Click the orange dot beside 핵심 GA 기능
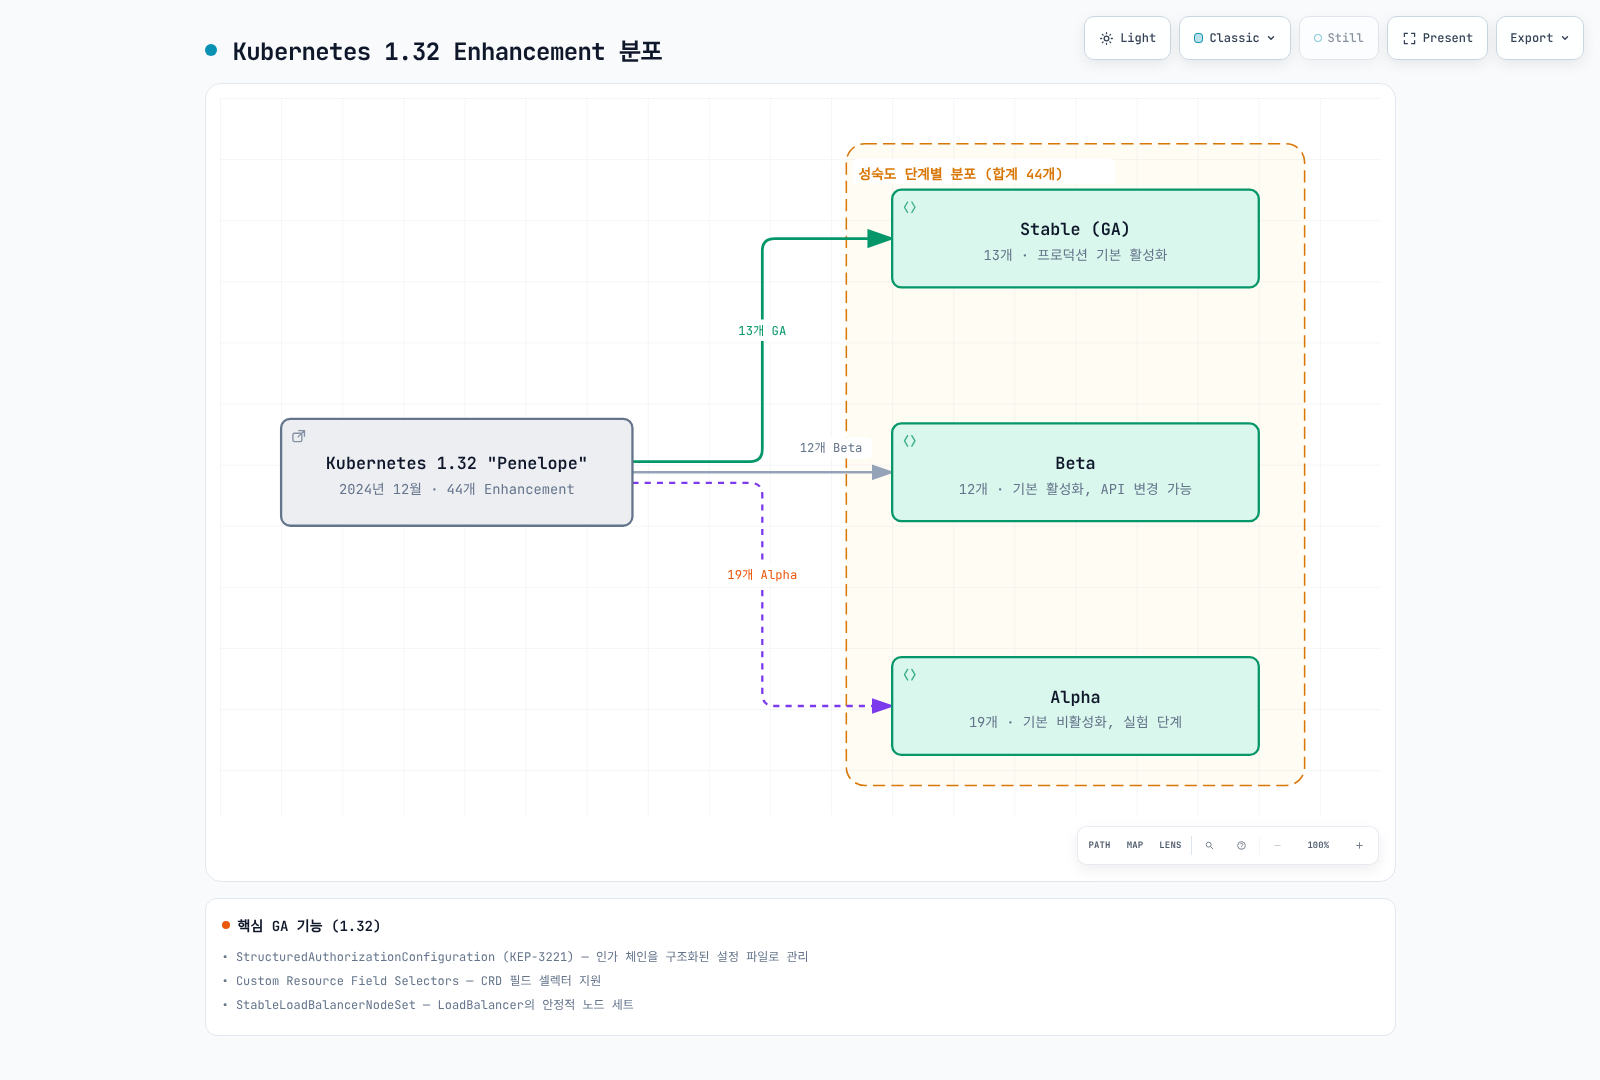 (226, 925)
